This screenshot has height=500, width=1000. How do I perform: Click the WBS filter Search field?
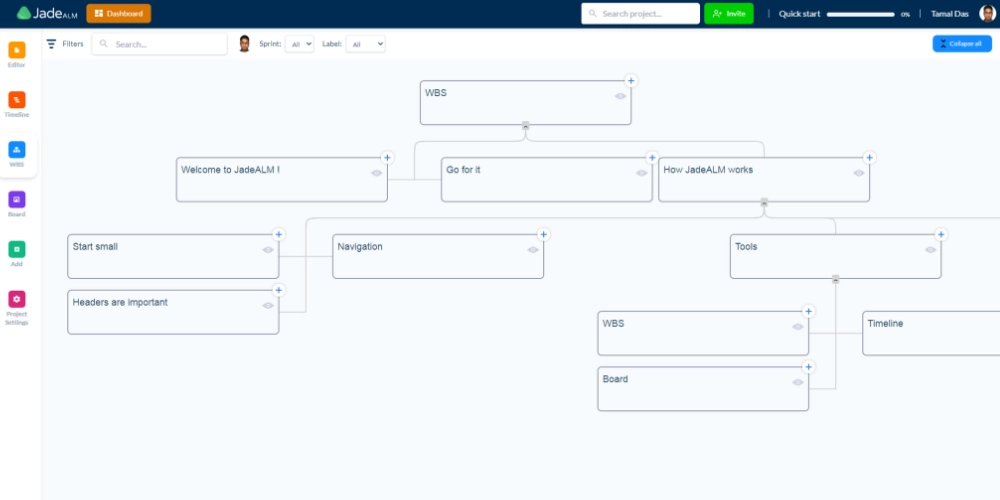tap(159, 44)
